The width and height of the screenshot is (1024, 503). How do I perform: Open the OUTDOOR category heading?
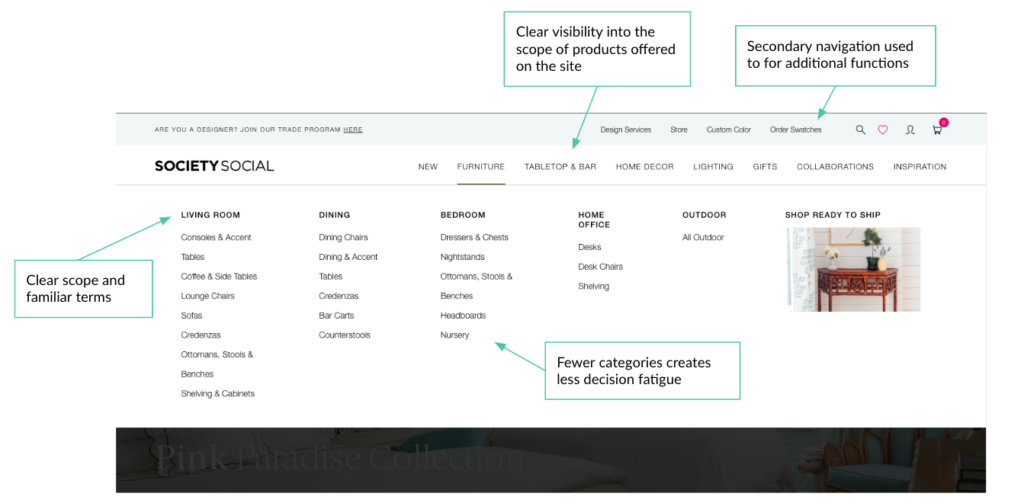pos(704,214)
